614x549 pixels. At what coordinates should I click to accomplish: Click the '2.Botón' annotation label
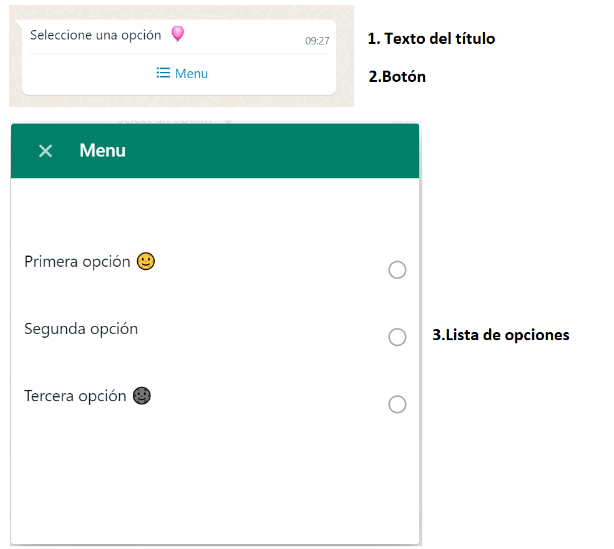397,77
